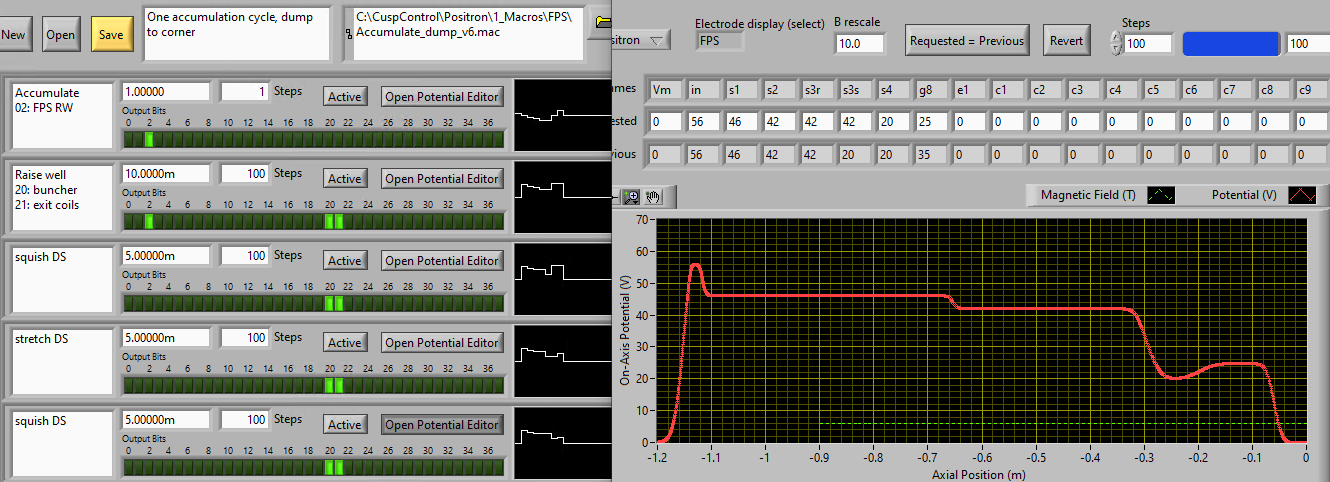This screenshot has width=1330, height=482.
Task: Click first squish DS potential preview thumbnail
Action: (x=562, y=279)
